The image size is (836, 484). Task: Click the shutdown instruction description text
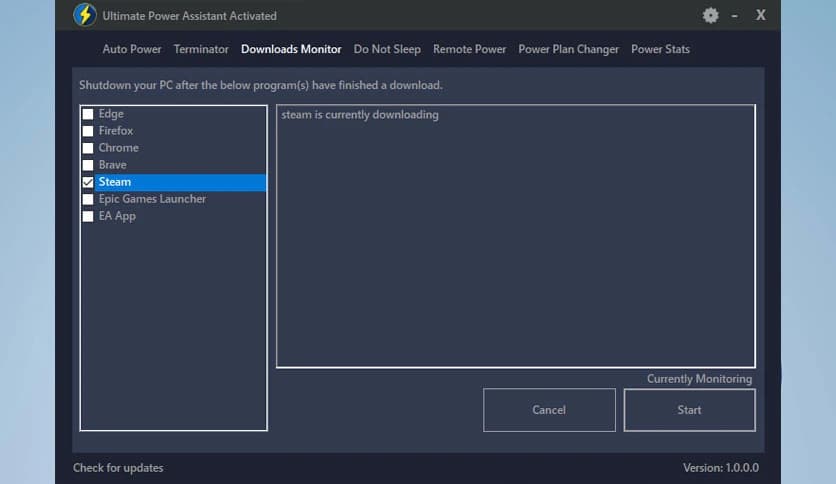click(x=261, y=85)
